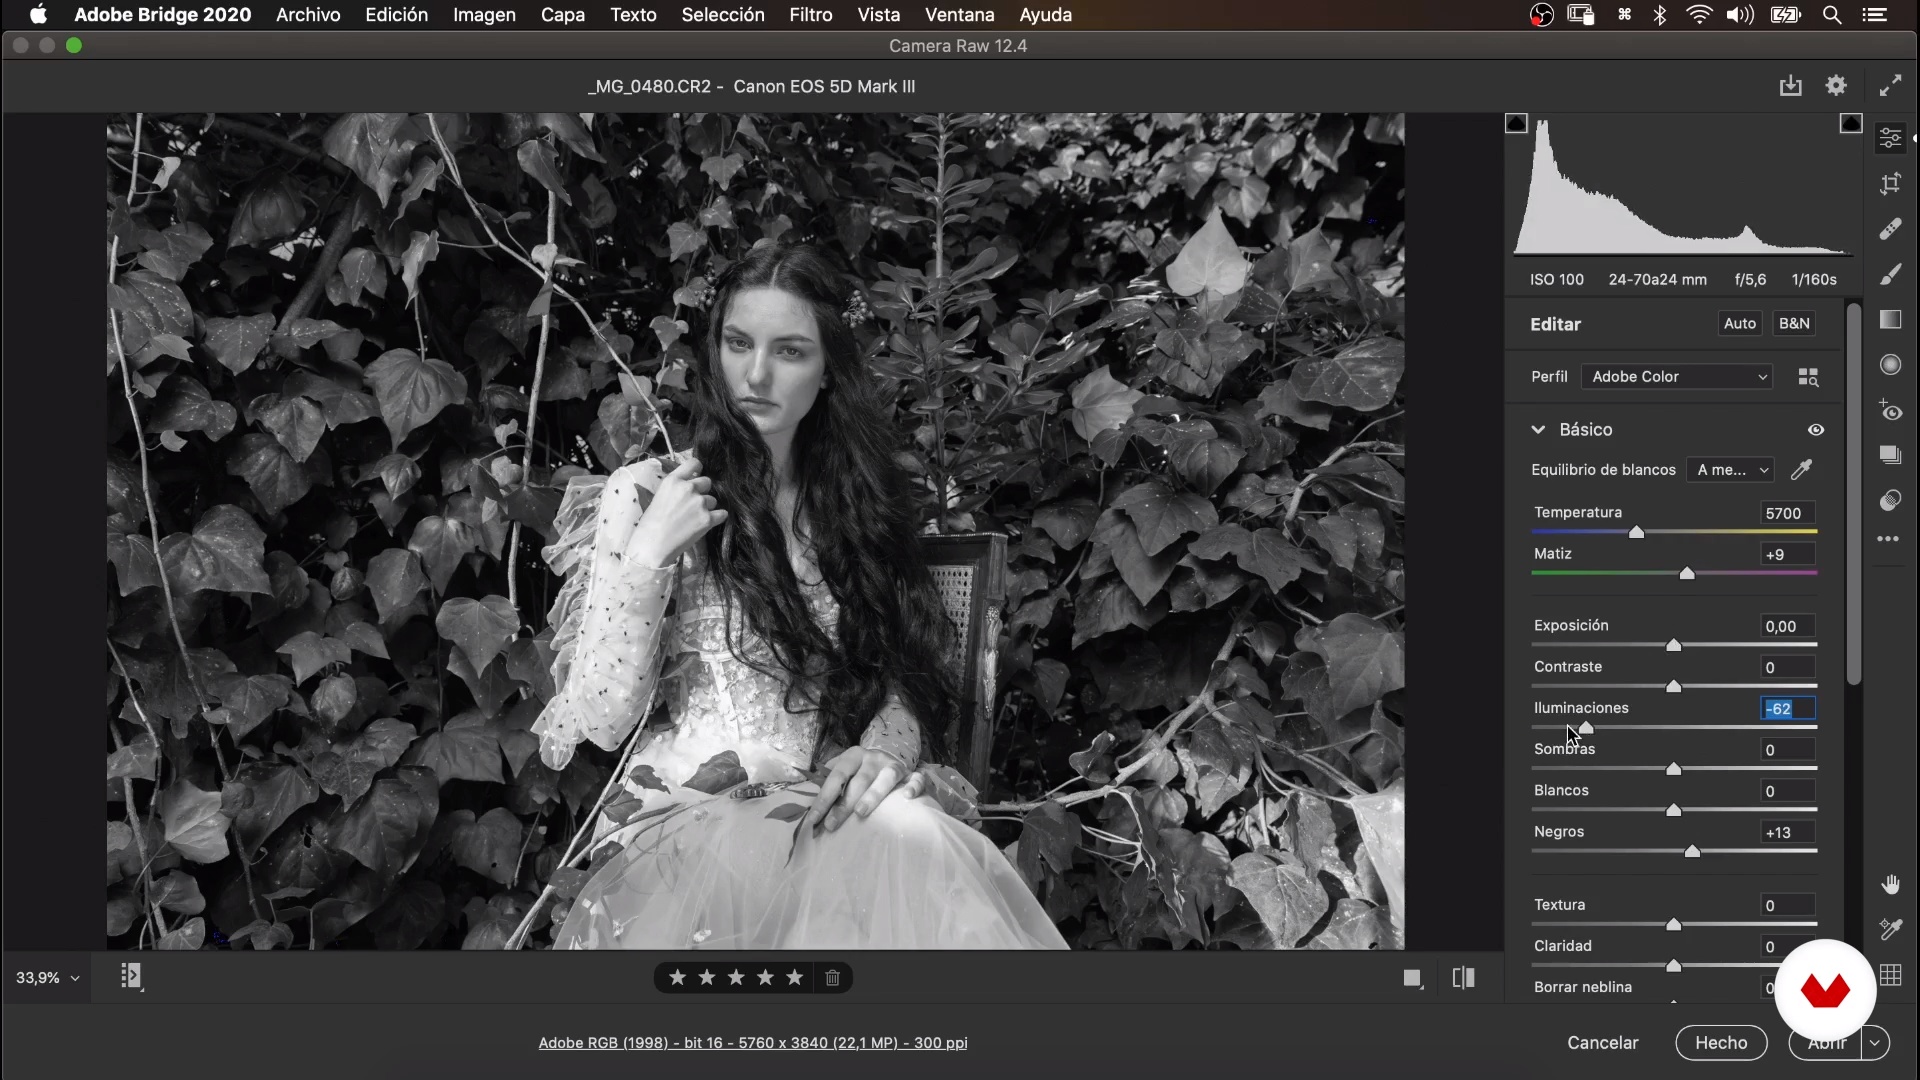Cycle before/after comparison view
This screenshot has width=1920, height=1080.
[x=1463, y=977]
